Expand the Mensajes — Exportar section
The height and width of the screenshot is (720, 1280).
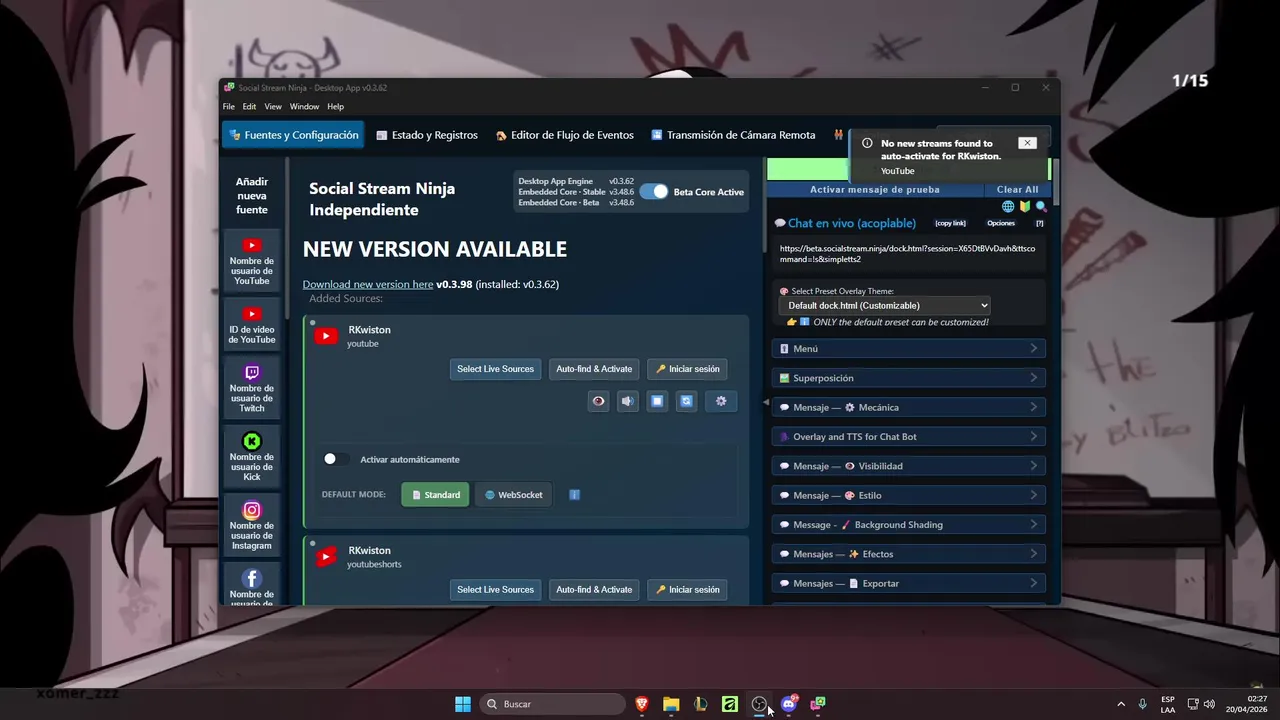tap(909, 583)
